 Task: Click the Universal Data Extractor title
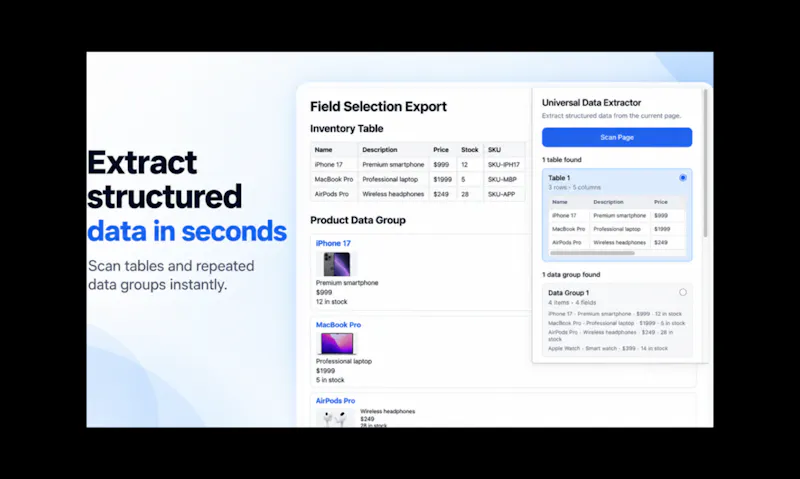click(x=591, y=103)
